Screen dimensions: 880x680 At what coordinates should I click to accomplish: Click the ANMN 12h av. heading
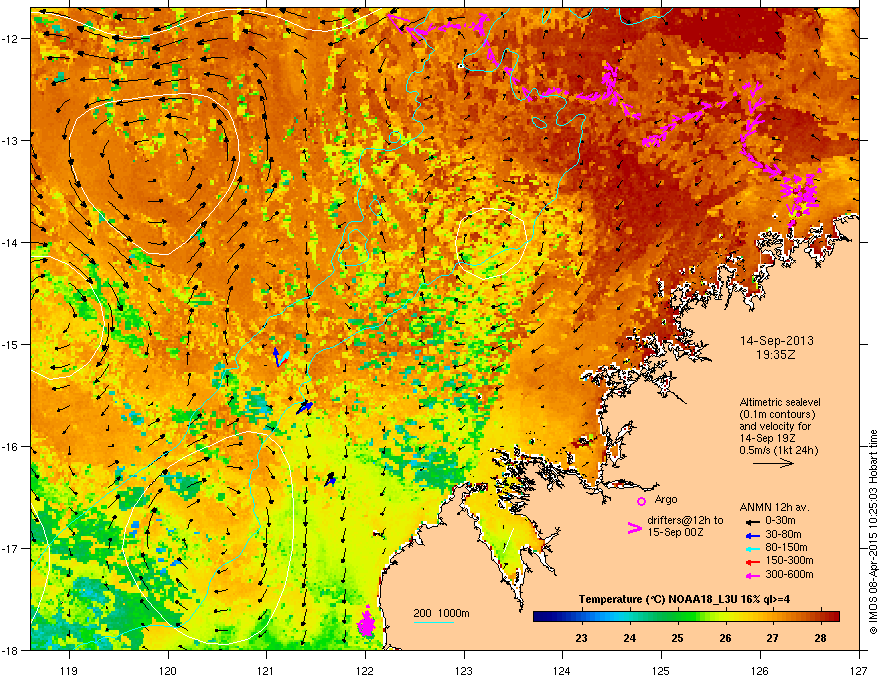774,507
